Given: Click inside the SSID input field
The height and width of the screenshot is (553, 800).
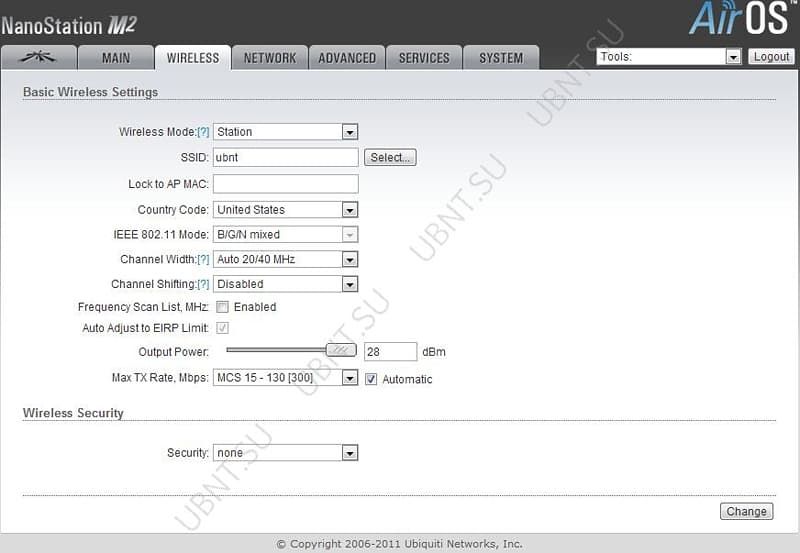Looking at the screenshot, I should pos(286,157).
